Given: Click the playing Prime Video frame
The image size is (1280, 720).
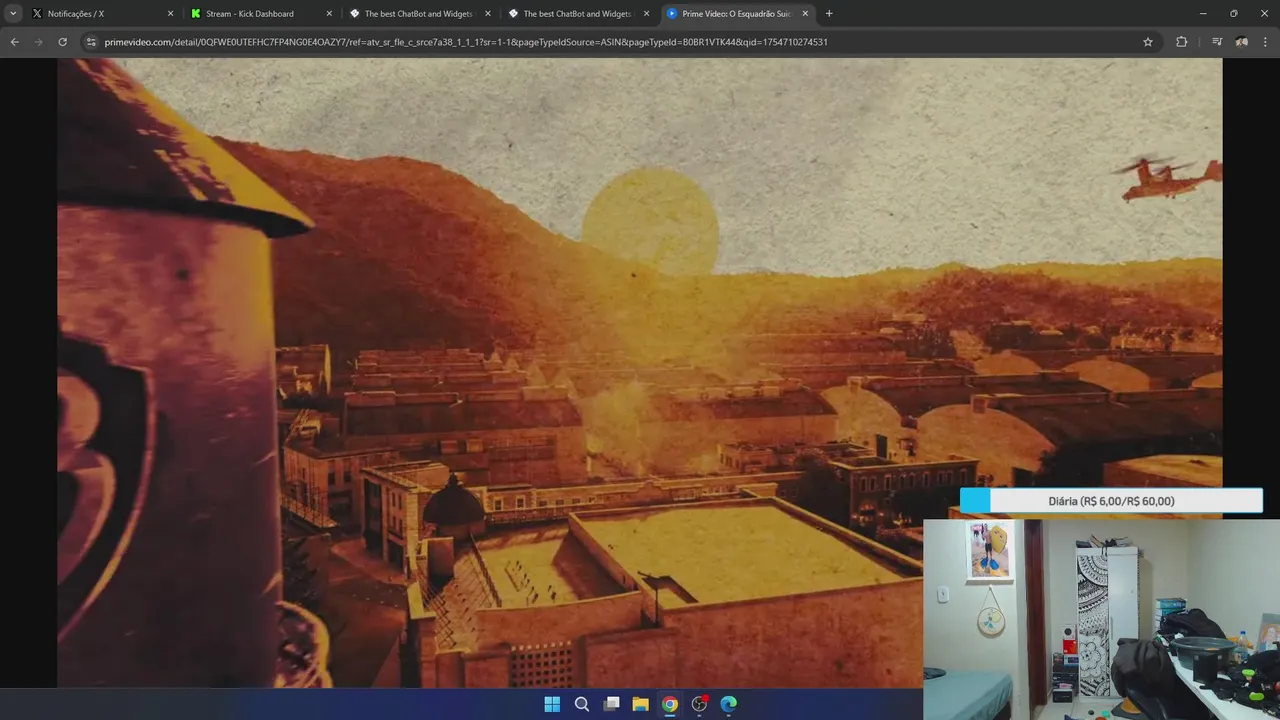Looking at the screenshot, I should pyautogui.click(x=640, y=373).
